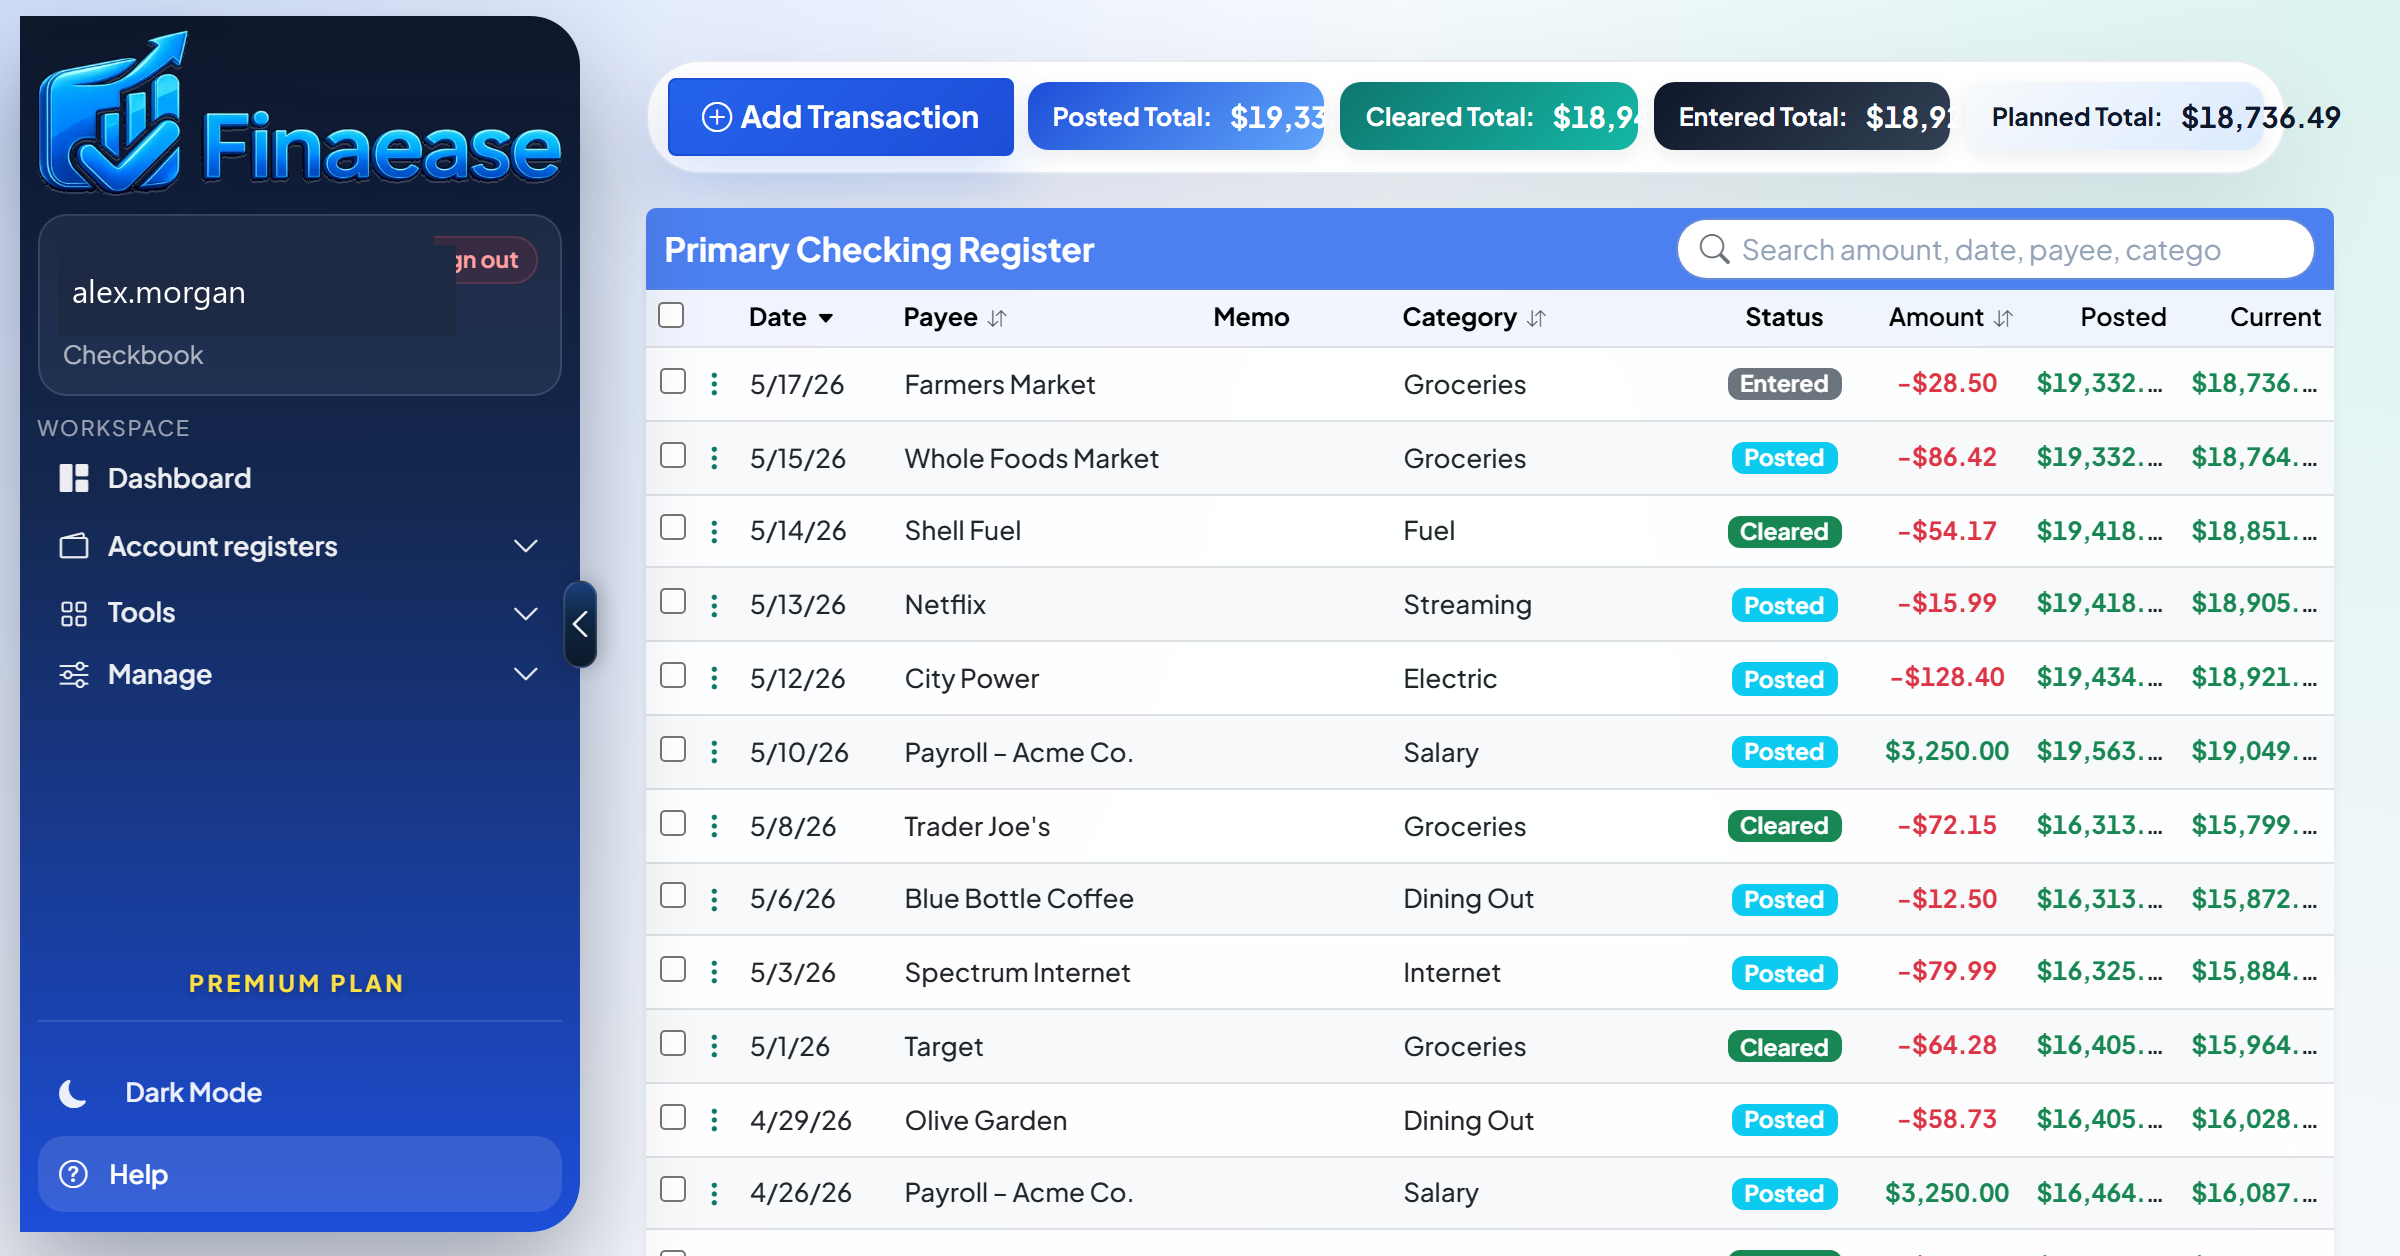Open row menu for Farmers Market

714,384
